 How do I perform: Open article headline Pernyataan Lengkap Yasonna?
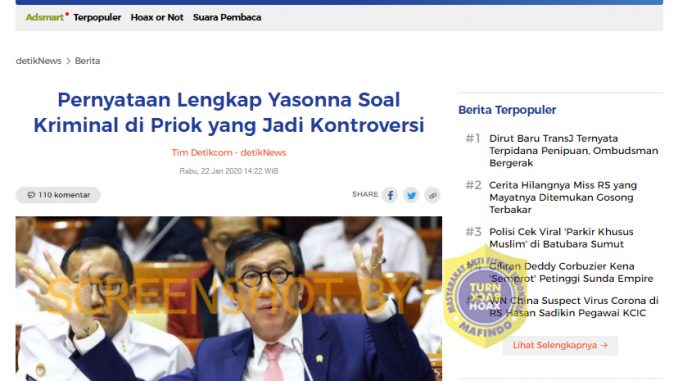(x=229, y=112)
